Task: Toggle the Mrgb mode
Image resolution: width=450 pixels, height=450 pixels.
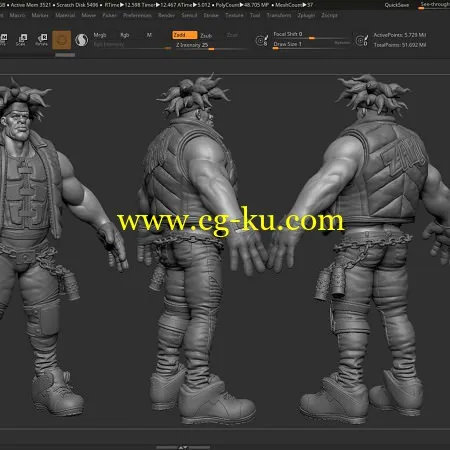Action: coord(100,35)
